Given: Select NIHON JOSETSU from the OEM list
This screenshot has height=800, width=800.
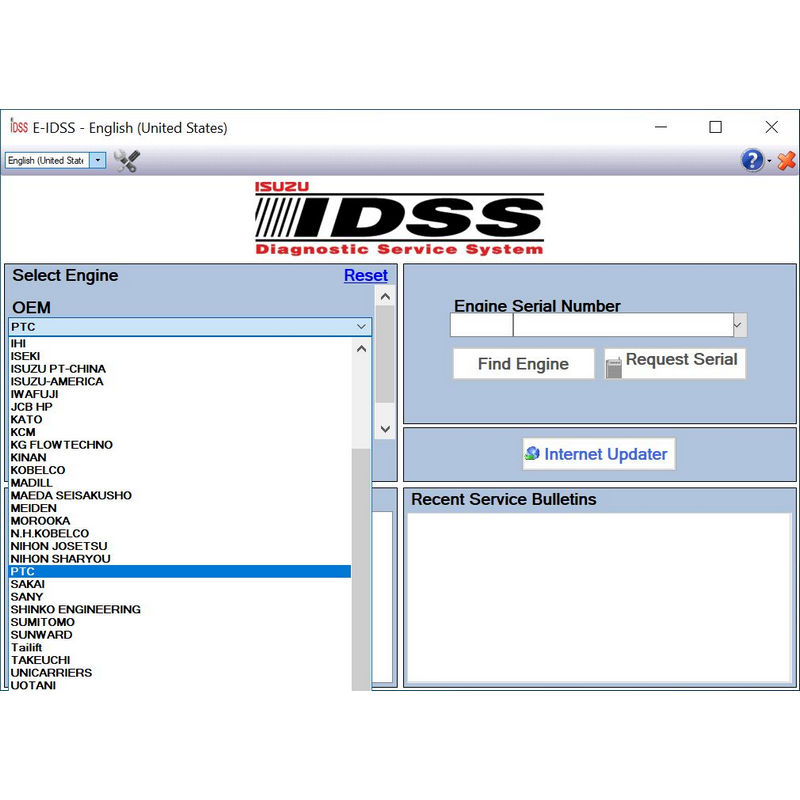Looking at the screenshot, I should [180, 546].
